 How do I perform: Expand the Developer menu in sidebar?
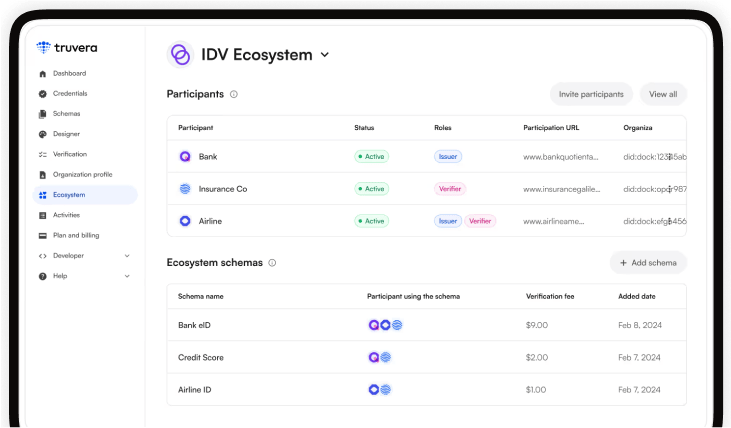coord(127,256)
